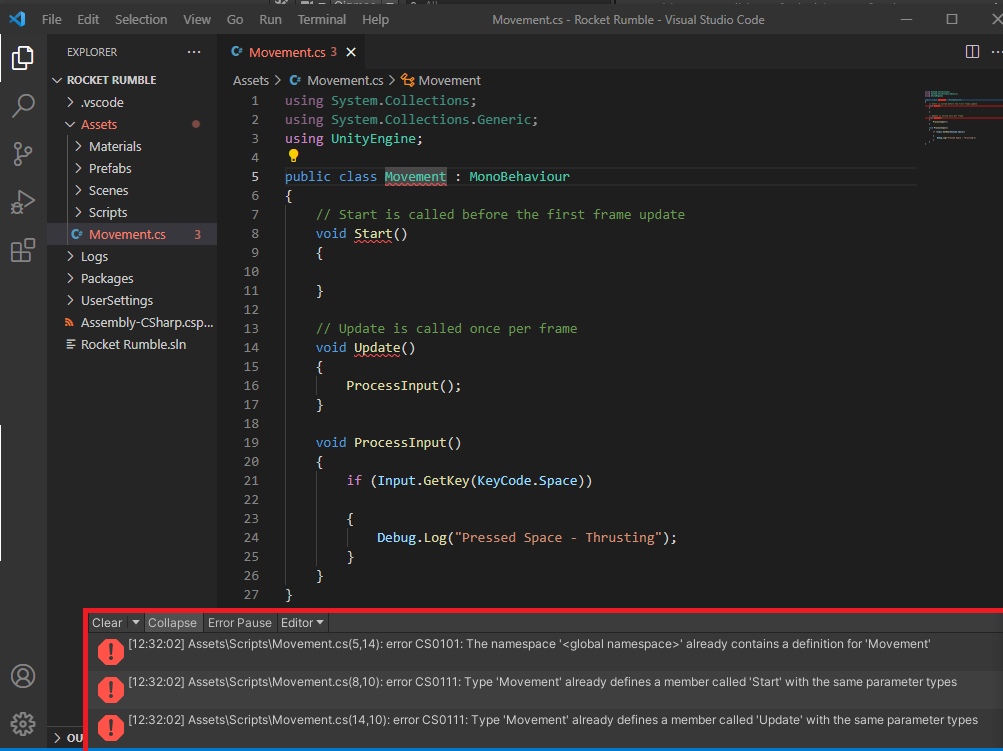Open the Clear dropdown arrow
Viewport: 1003px width, 751px height.
click(135, 622)
